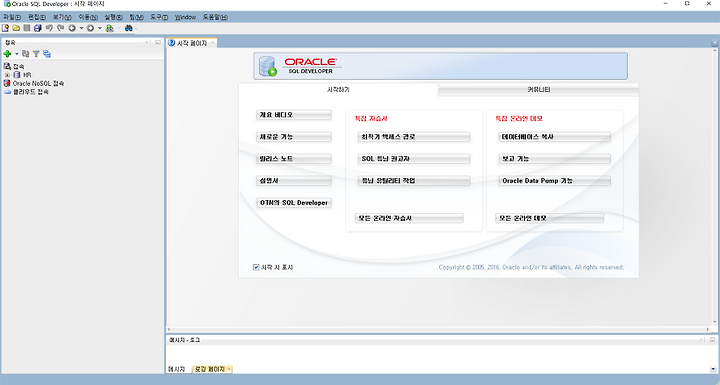Click the cloud icon beside 클라우드 접속
The height and width of the screenshot is (385, 720).
(x=7, y=92)
